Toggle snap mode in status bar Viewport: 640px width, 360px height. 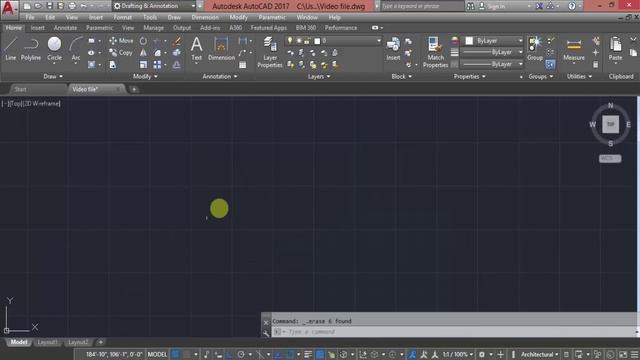pos(187,354)
